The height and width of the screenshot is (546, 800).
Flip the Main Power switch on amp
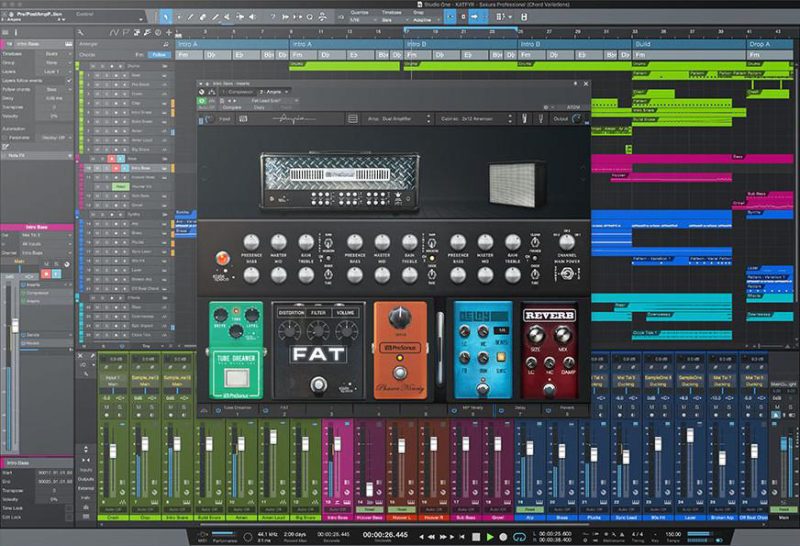[566, 275]
